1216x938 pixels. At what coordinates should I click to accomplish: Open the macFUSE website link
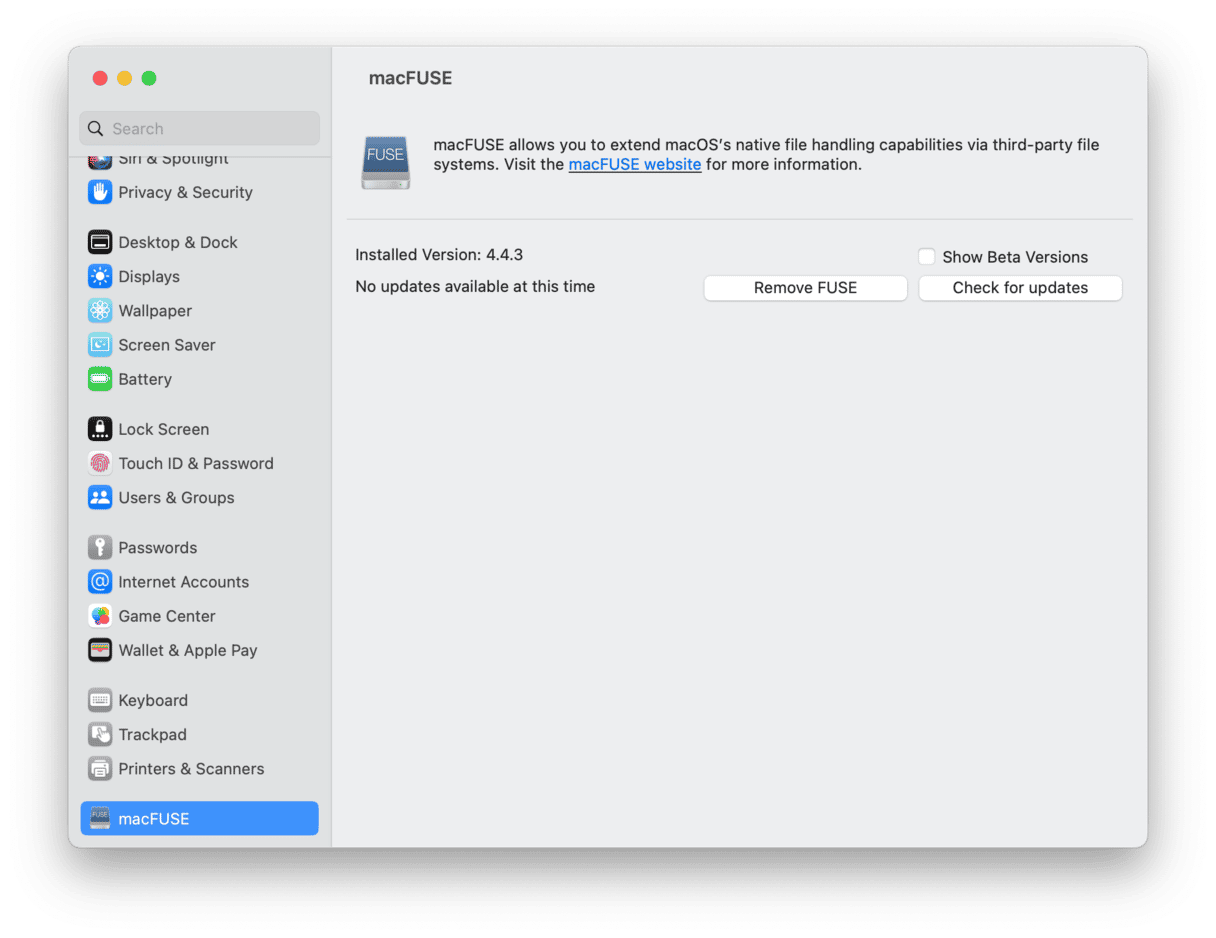click(x=635, y=164)
